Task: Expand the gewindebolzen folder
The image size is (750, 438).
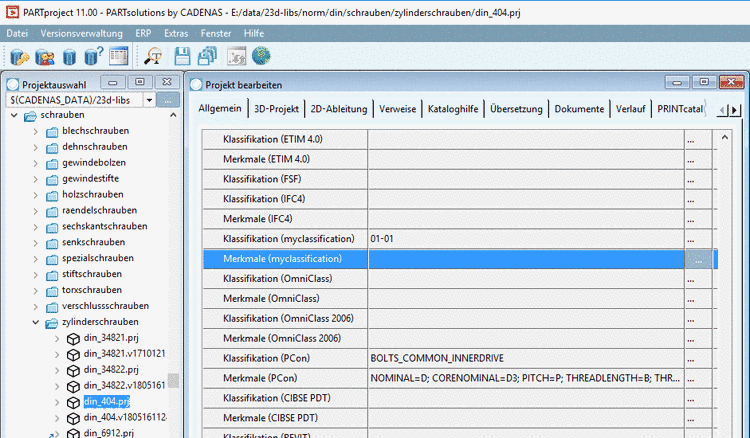Action: click(35, 164)
